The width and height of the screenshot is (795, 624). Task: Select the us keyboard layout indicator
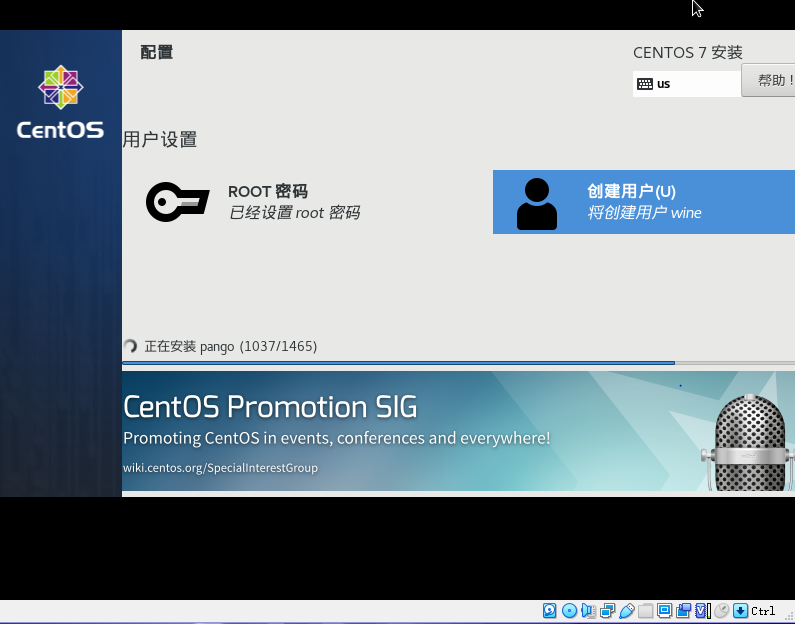[686, 84]
